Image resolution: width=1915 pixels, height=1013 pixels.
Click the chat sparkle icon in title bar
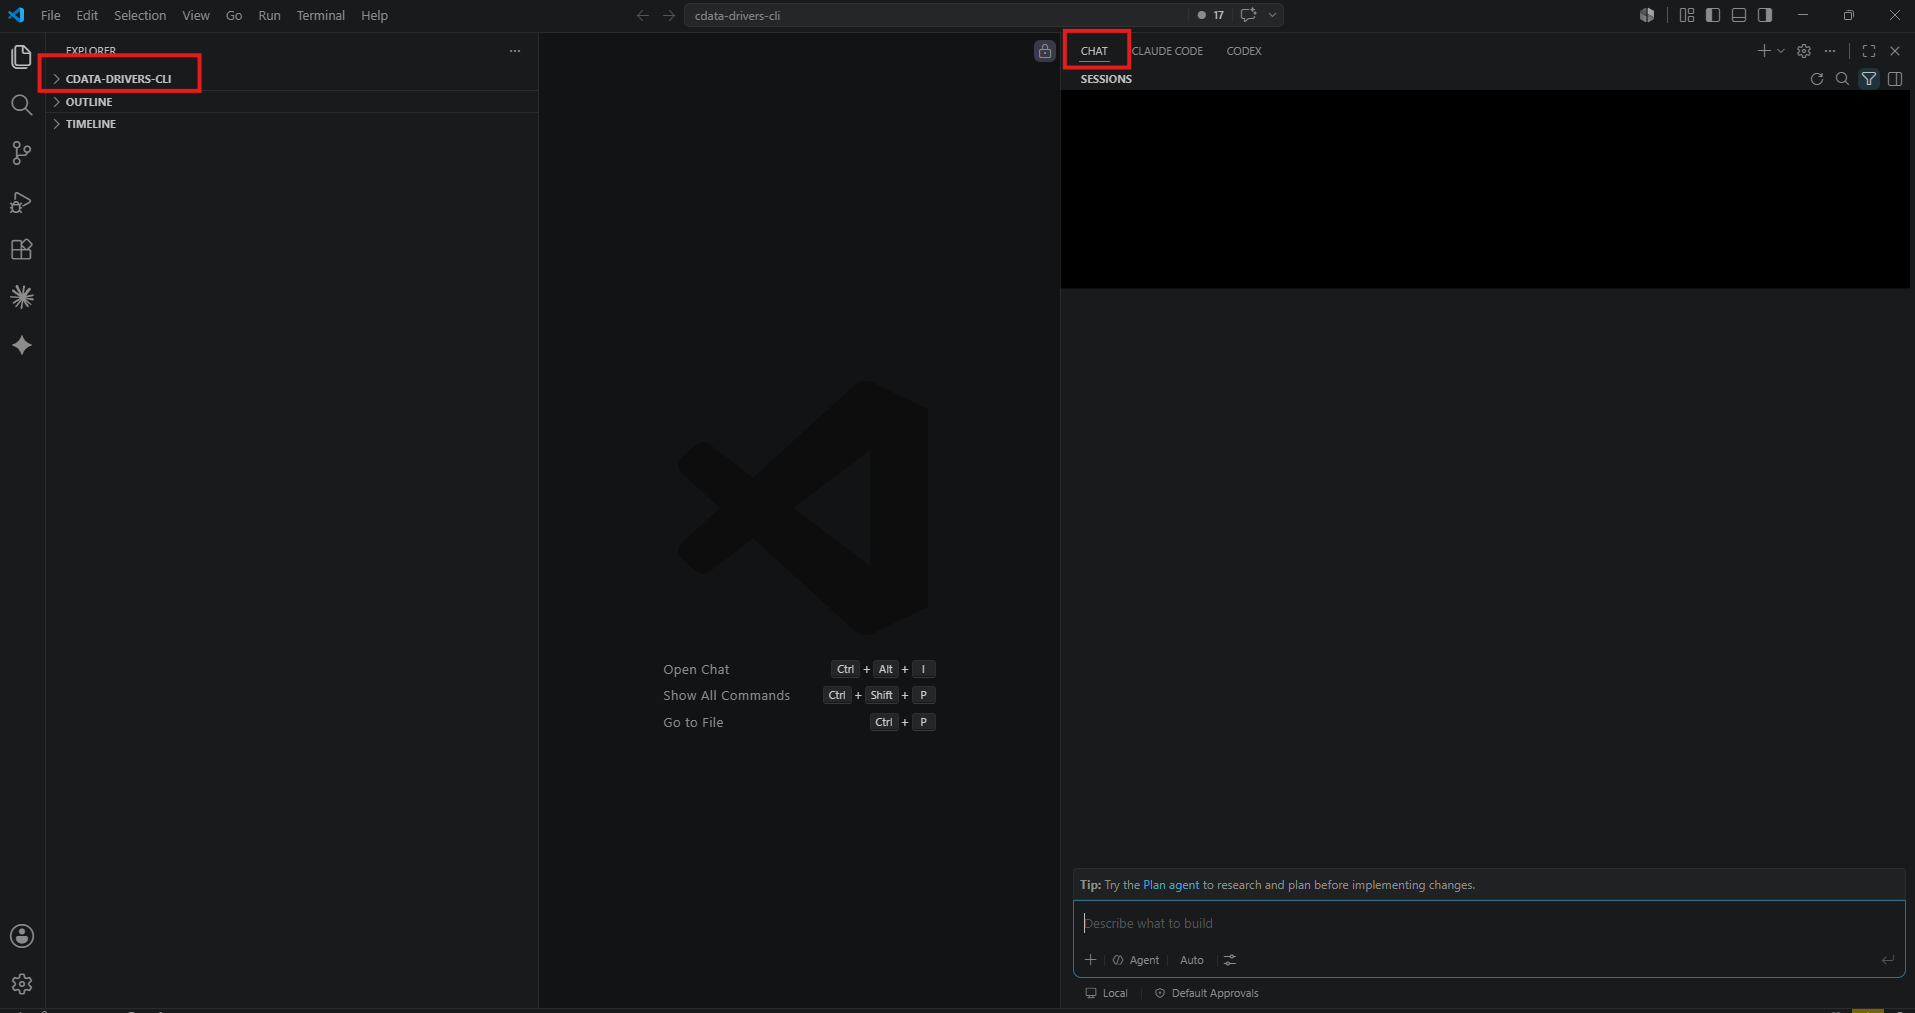1248,15
